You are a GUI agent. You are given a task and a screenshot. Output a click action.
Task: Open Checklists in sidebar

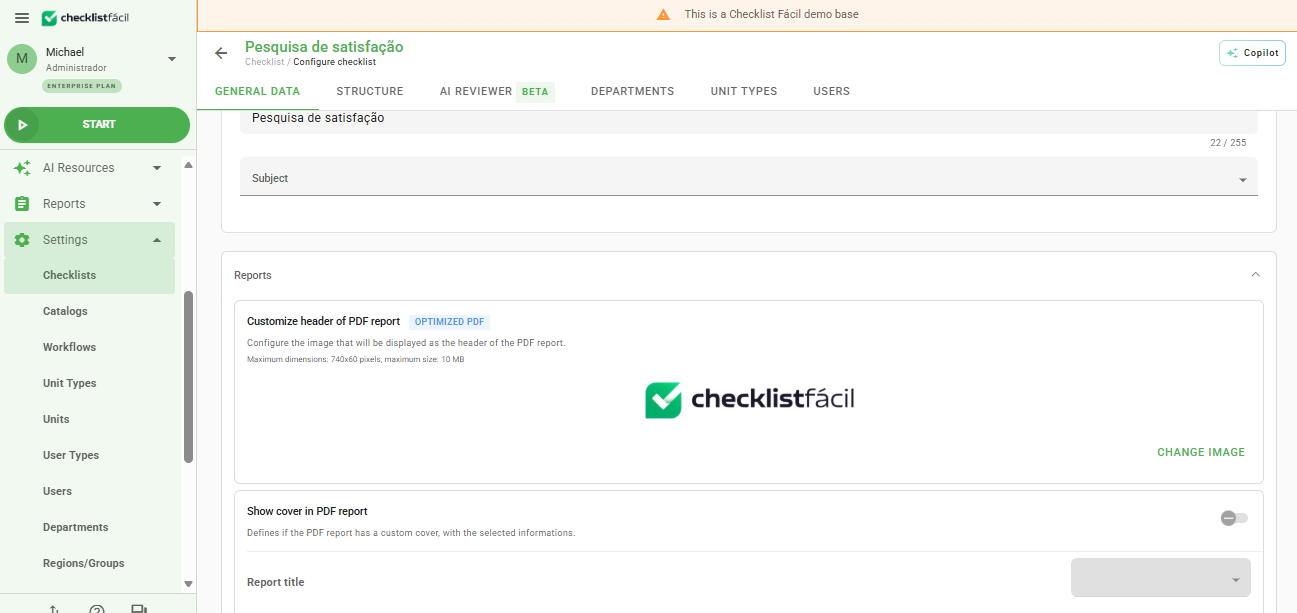[x=89, y=275]
